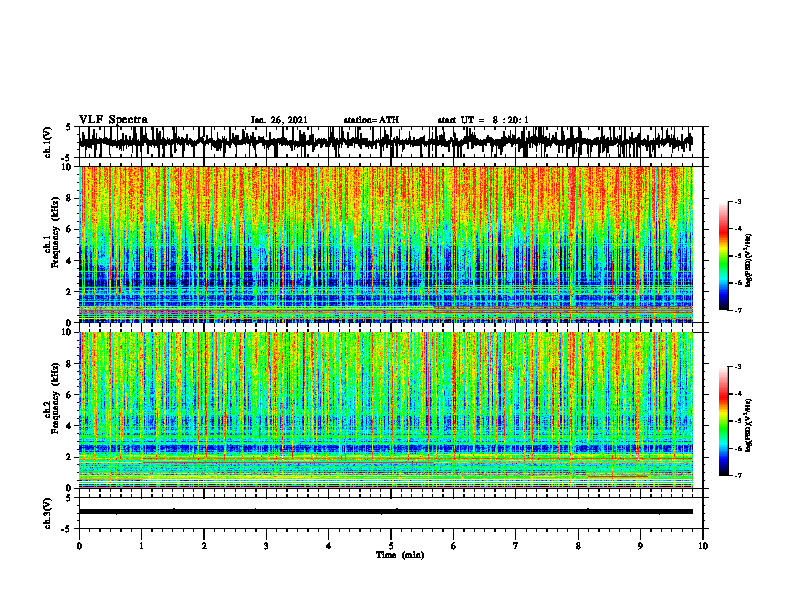
Task: Click the "5" tick on Time axis
Action: pyautogui.click(x=391, y=546)
